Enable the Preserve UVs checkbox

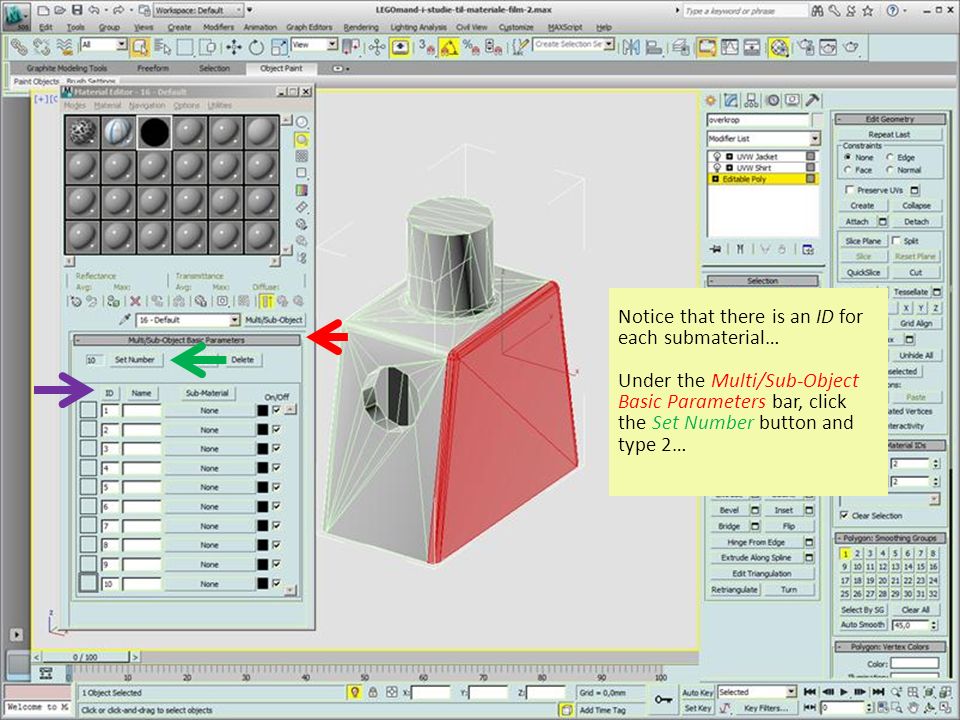849,190
